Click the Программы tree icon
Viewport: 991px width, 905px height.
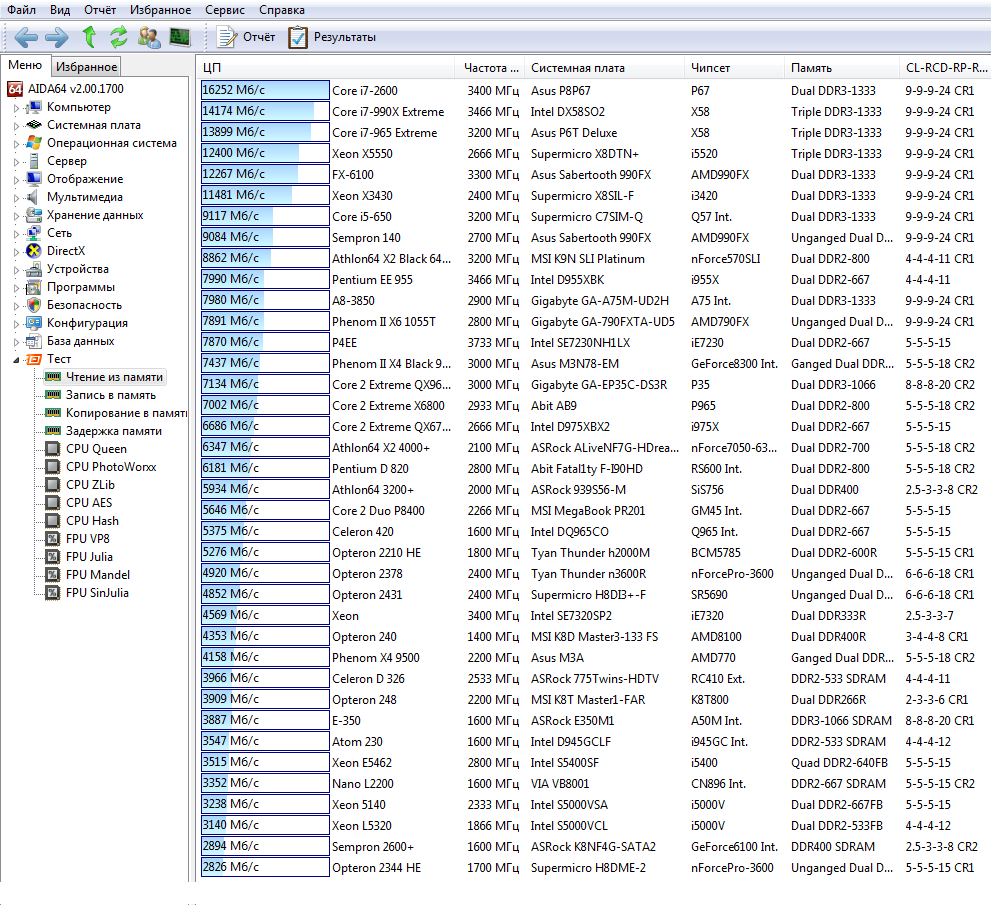coord(33,288)
